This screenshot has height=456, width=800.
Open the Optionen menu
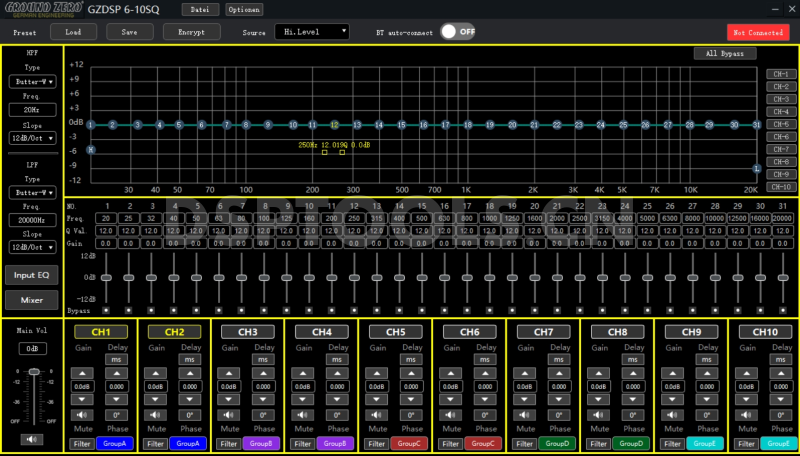(x=243, y=9)
